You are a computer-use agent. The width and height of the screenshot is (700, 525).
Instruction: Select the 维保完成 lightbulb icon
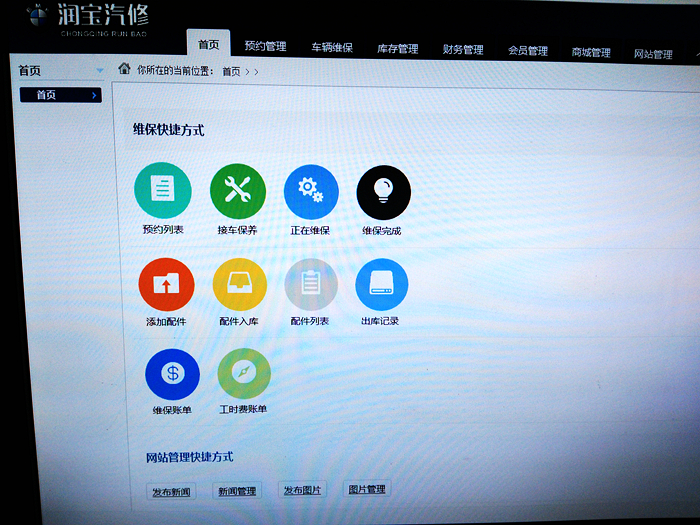(x=383, y=192)
